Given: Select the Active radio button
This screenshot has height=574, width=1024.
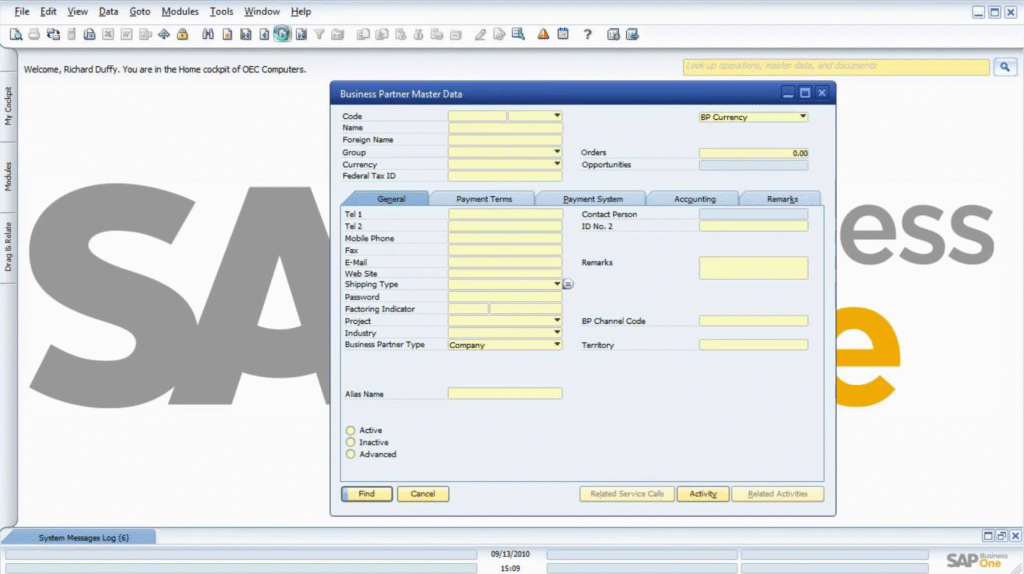Looking at the screenshot, I should click(350, 430).
